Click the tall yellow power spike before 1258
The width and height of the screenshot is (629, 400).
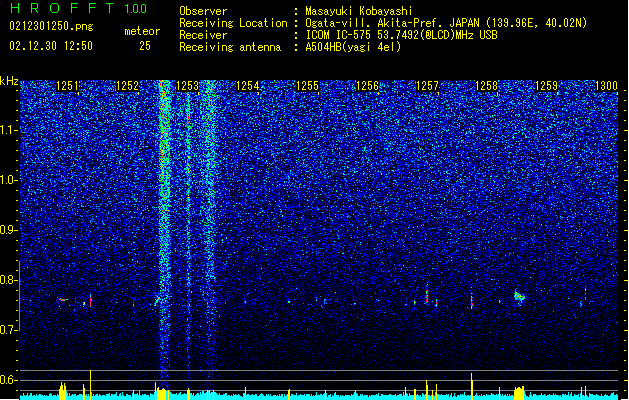pyautogui.click(x=472, y=384)
